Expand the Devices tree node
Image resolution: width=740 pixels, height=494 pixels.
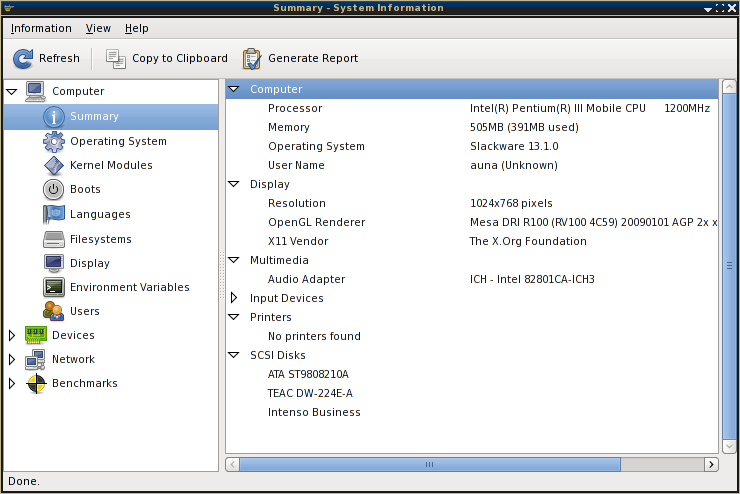(12, 335)
